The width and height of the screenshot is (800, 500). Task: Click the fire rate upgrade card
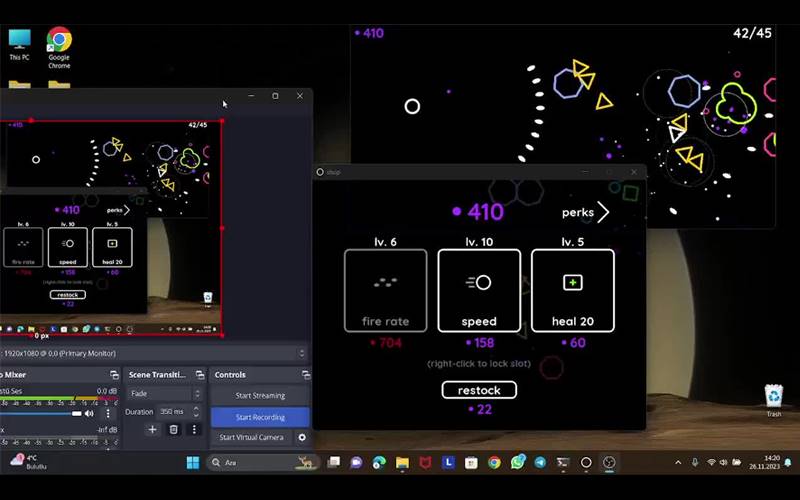point(385,290)
